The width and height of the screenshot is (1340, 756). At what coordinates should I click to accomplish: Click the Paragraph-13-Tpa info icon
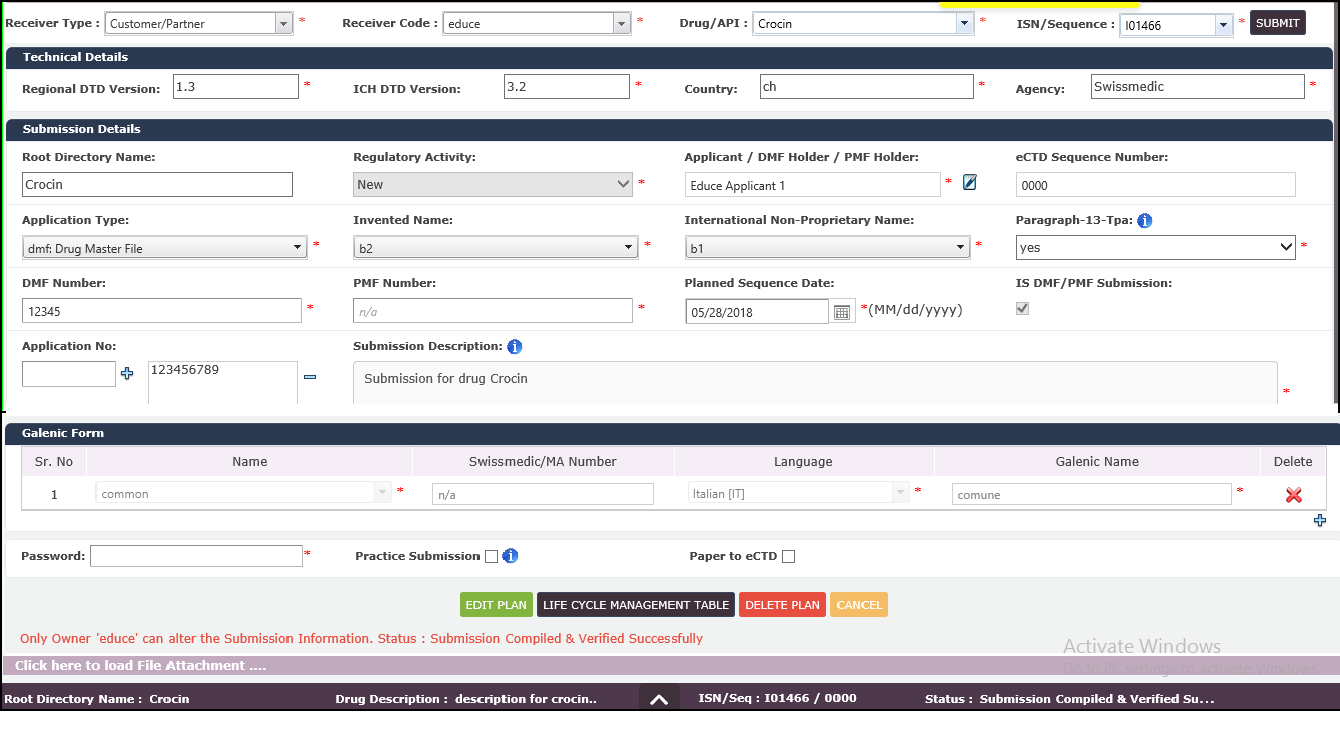(1145, 220)
